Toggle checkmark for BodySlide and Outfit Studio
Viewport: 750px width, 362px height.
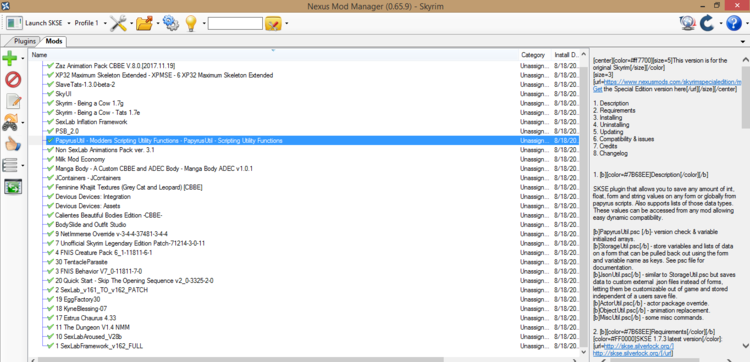click(51, 225)
